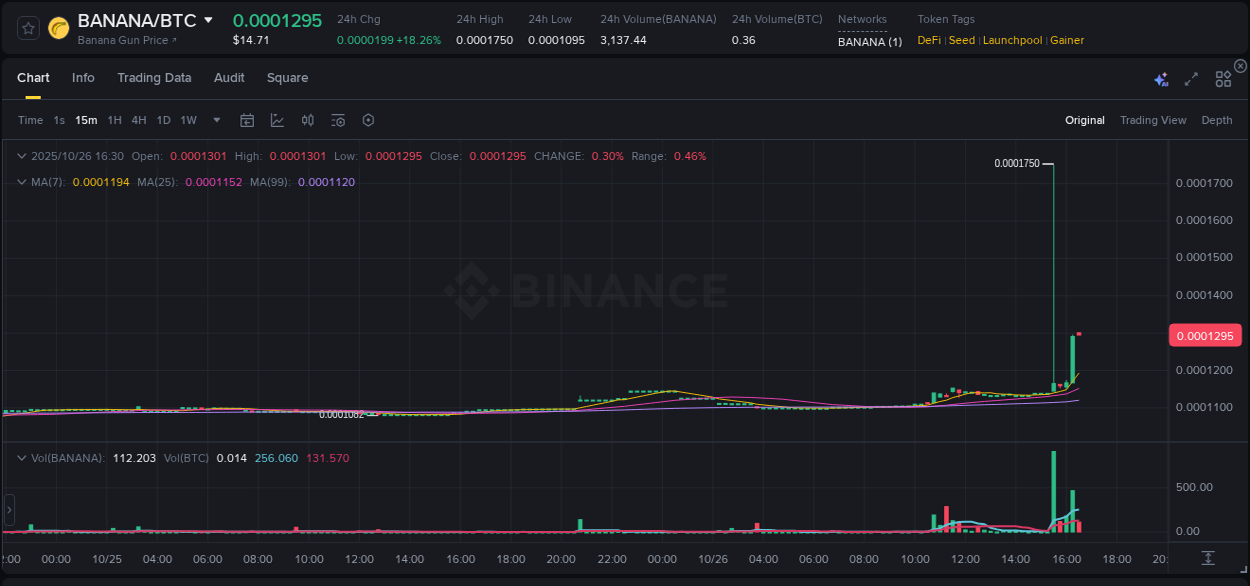
Task: Open chart settings via the hexagon icon
Action: [x=368, y=120]
